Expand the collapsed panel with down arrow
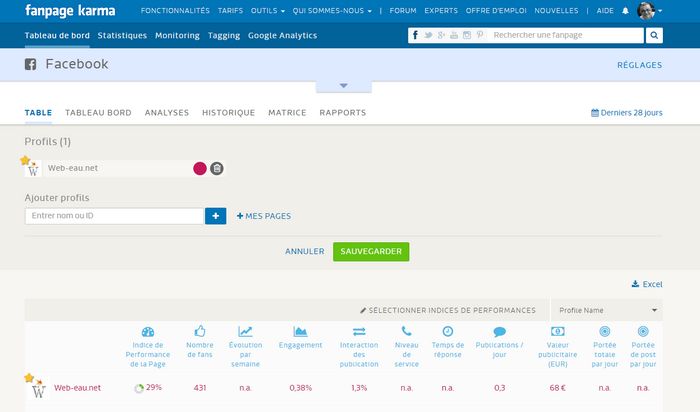This screenshot has height=412, width=700. (344, 86)
